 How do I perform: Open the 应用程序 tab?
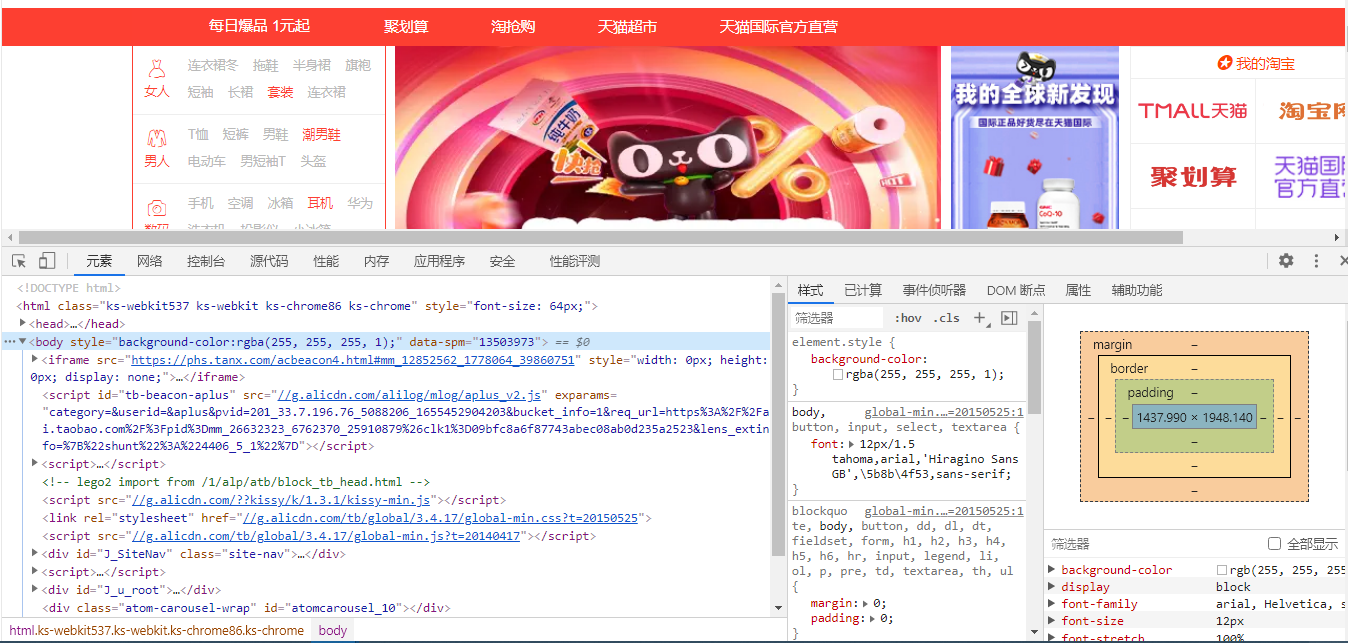point(439,261)
